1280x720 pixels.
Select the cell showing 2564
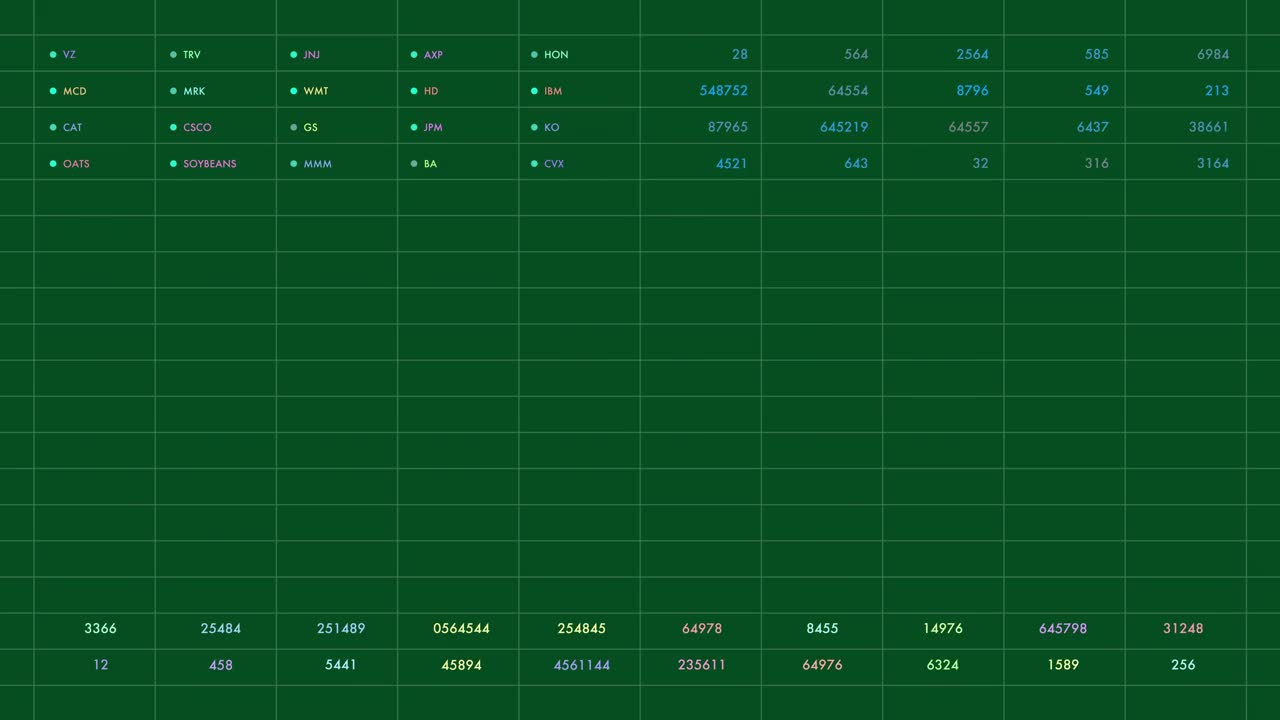coord(942,54)
